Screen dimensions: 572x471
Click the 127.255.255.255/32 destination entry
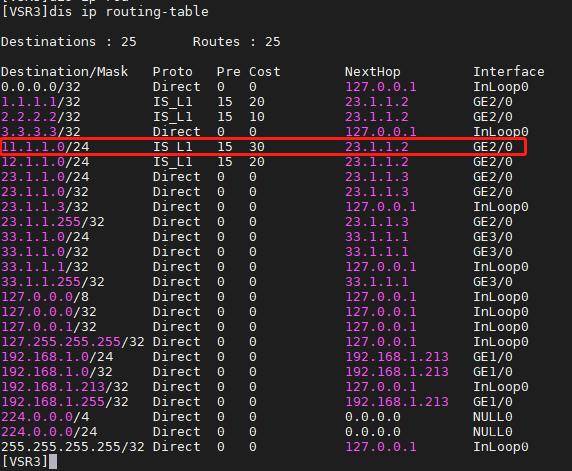[73, 342]
